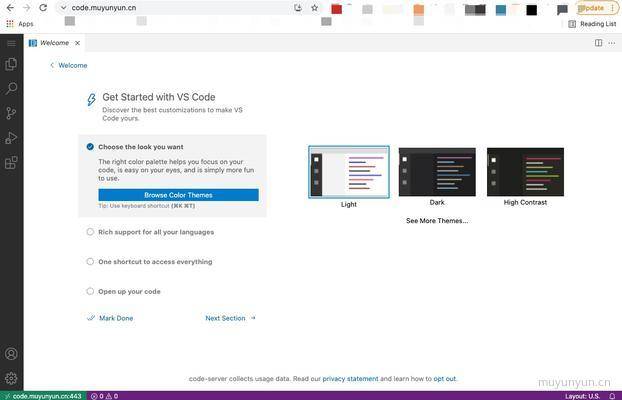Open notifications bell in status bar
The width and height of the screenshot is (622, 400).
(612, 396)
